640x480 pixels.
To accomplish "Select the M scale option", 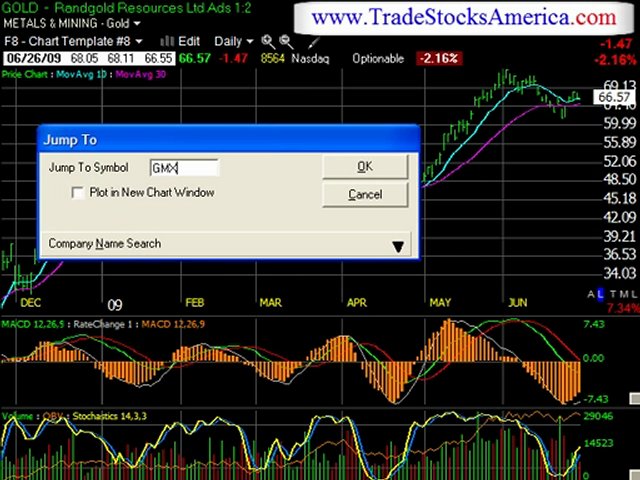I will coord(623,294).
